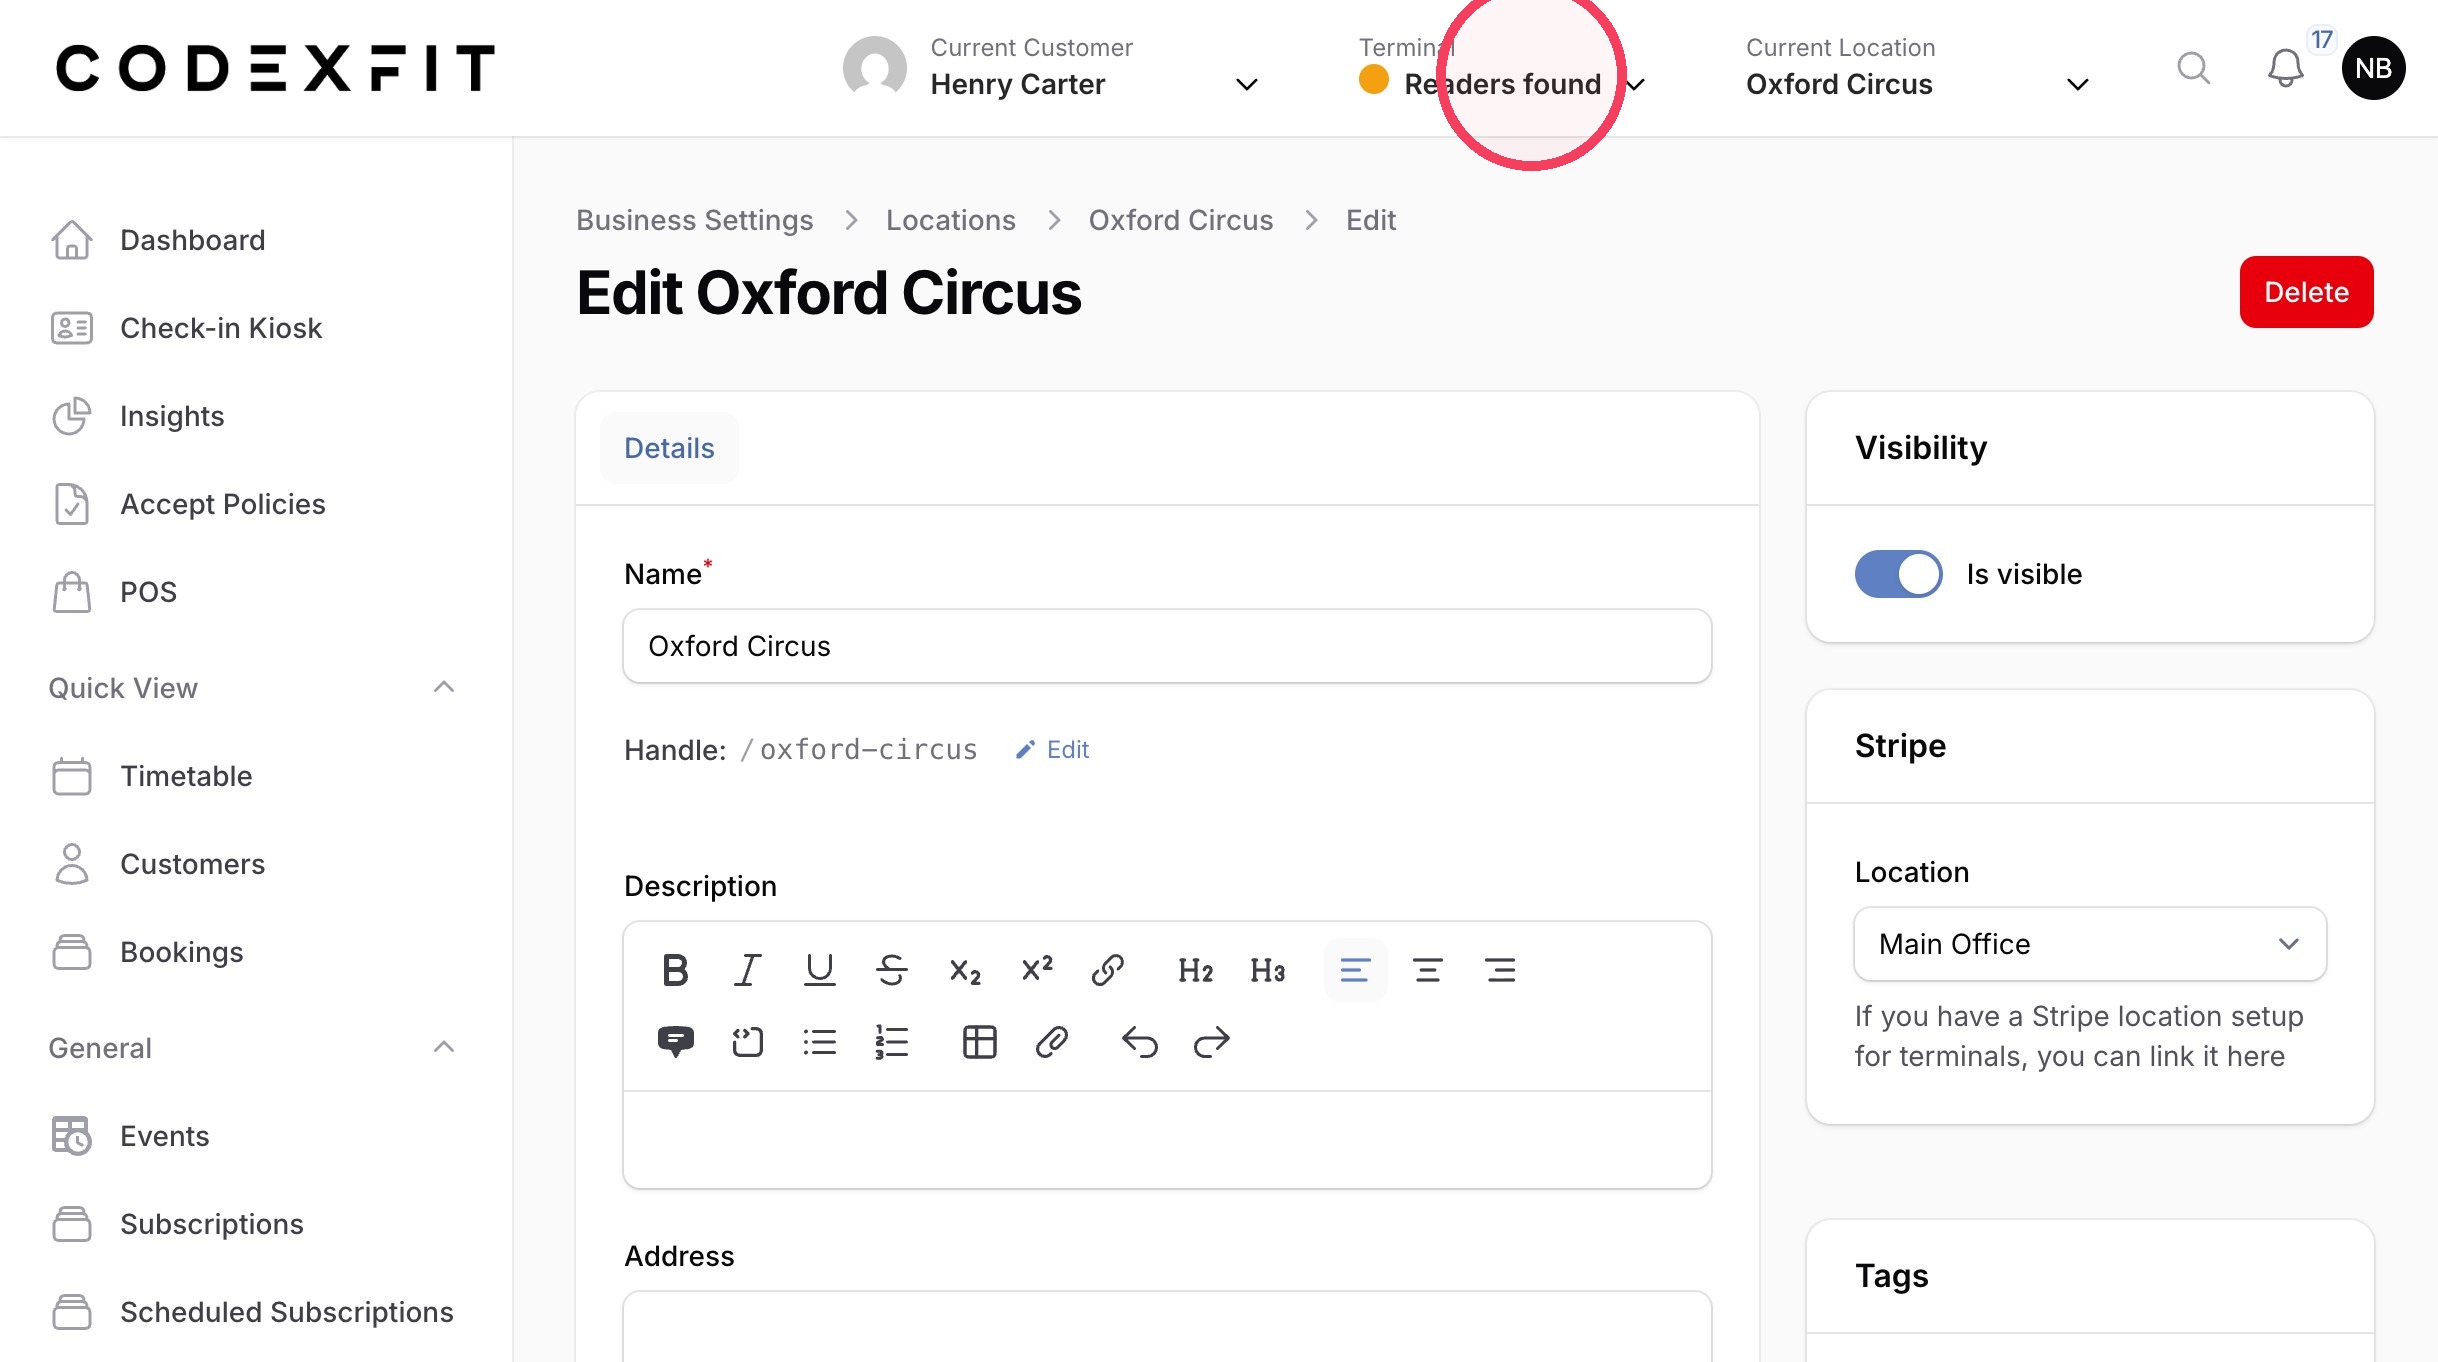Image resolution: width=2438 pixels, height=1362 pixels.
Task: Insert a table into the description
Action: coord(979,1042)
